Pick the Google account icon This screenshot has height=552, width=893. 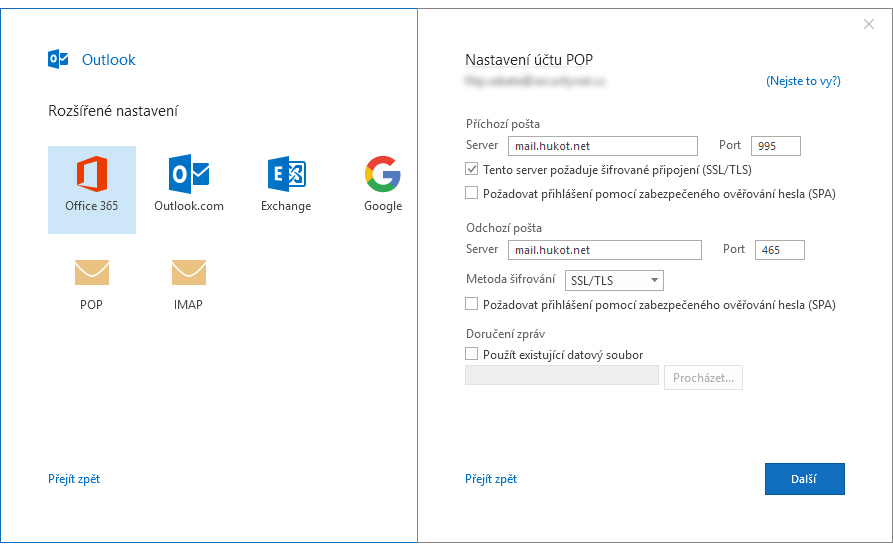point(382,177)
